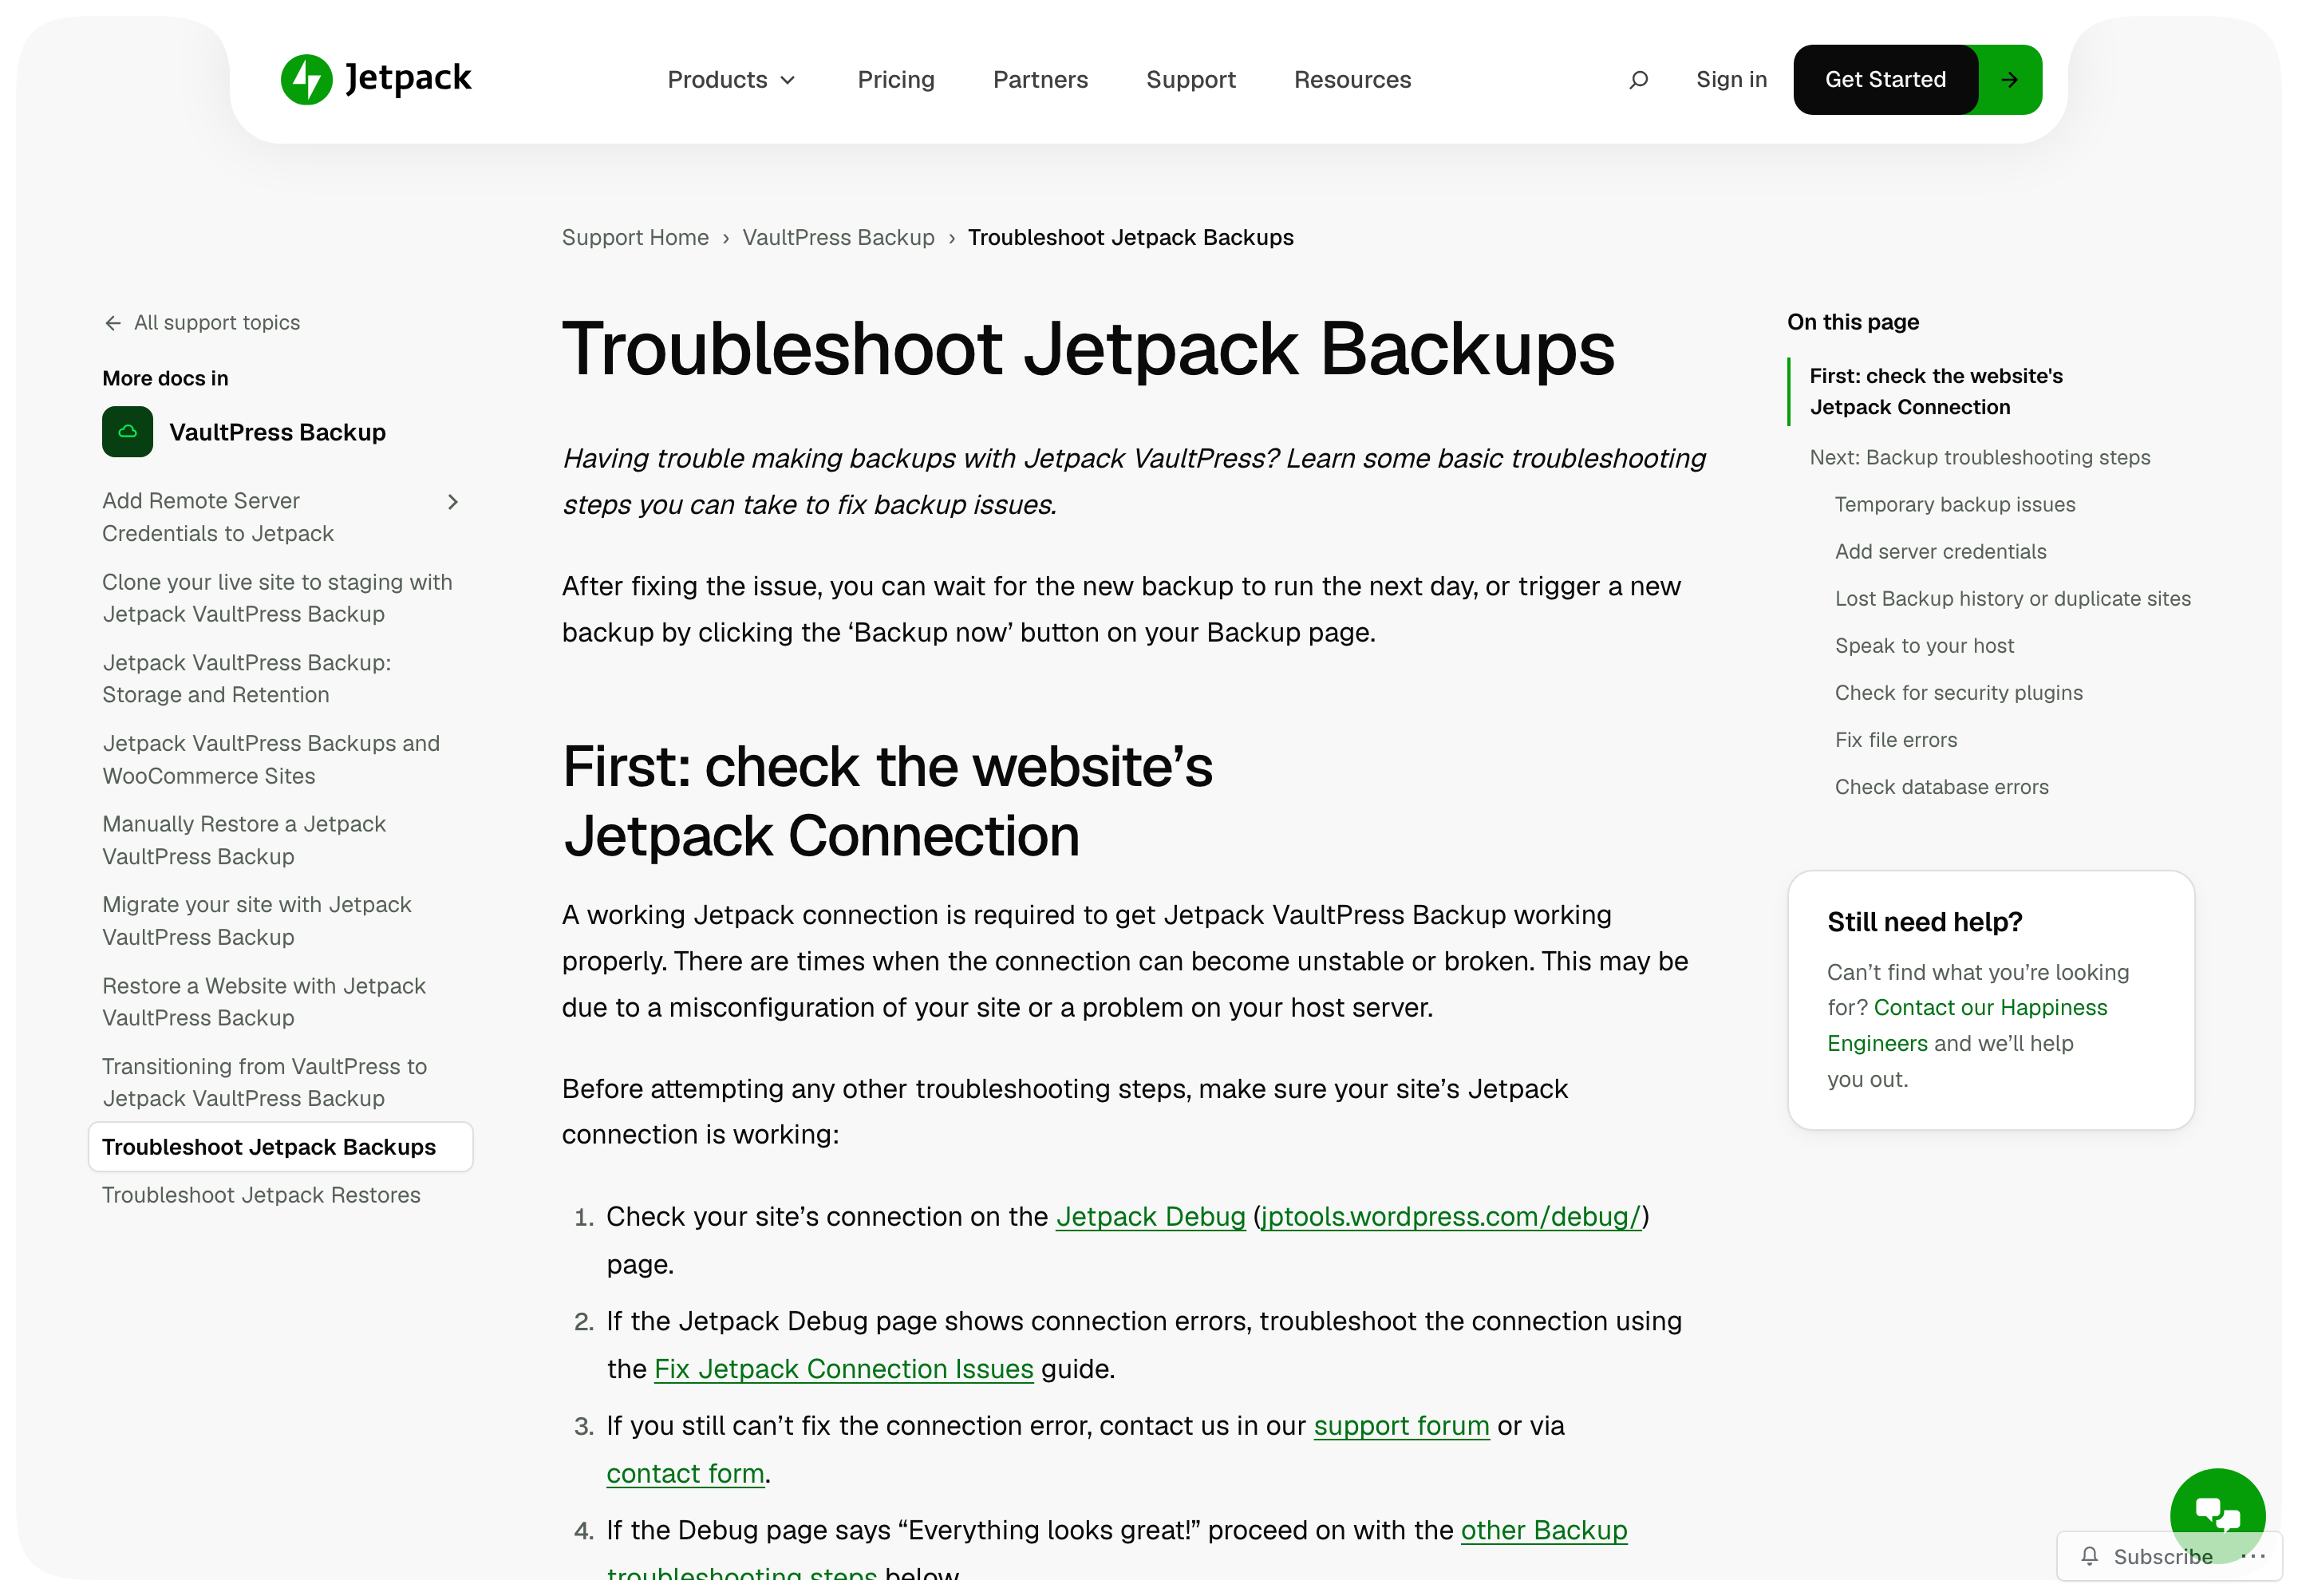Open the VaultPress Backup breadcrumb link
The height and width of the screenshot is (1596, 2298).
pyautogui.click(x=838, y=237)
